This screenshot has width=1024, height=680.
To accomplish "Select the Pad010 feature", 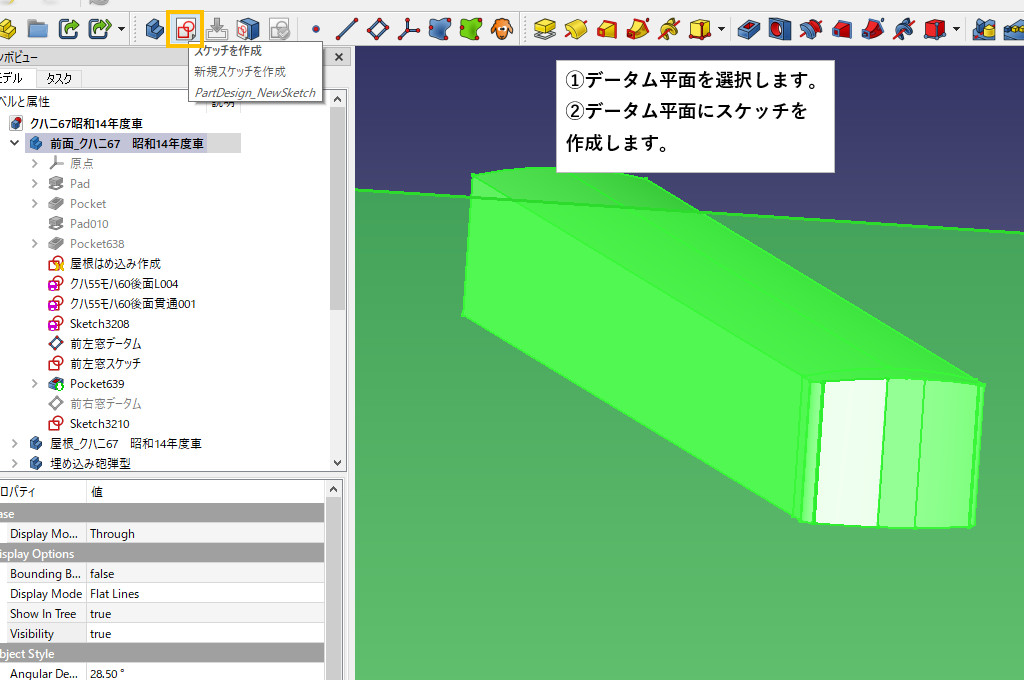I will pos(89,223).
